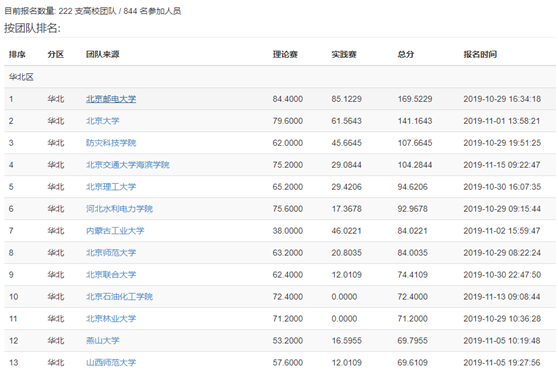The width and height of the screenshot is (558, 371).
Task: Click theory score 62.0000
Action: [288, 143]
